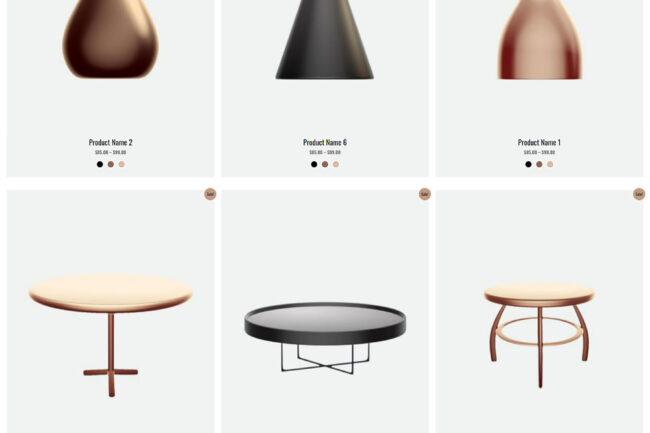650x433 pixels.
Task: Click the Sale badge on the copper stool
Action: [x=639, y=194]
